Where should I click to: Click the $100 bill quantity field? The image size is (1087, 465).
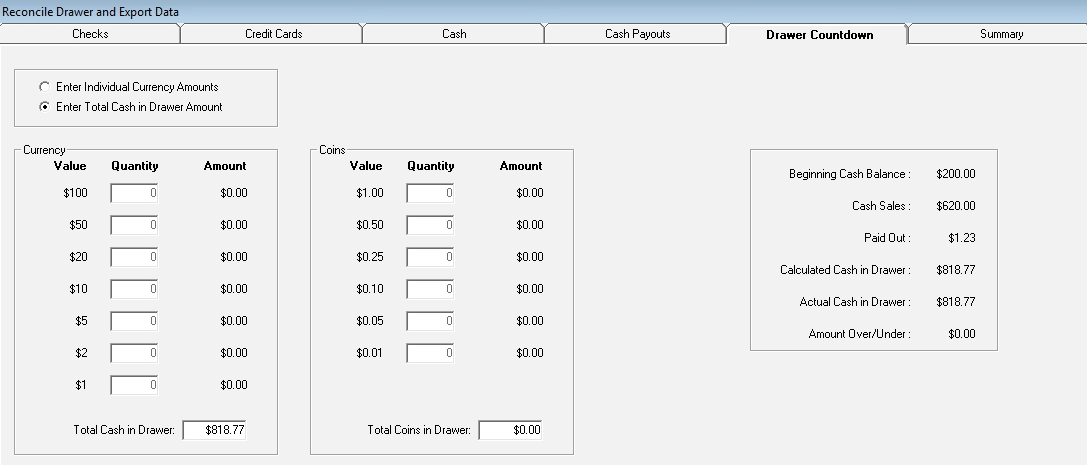(x=134, y=193)
